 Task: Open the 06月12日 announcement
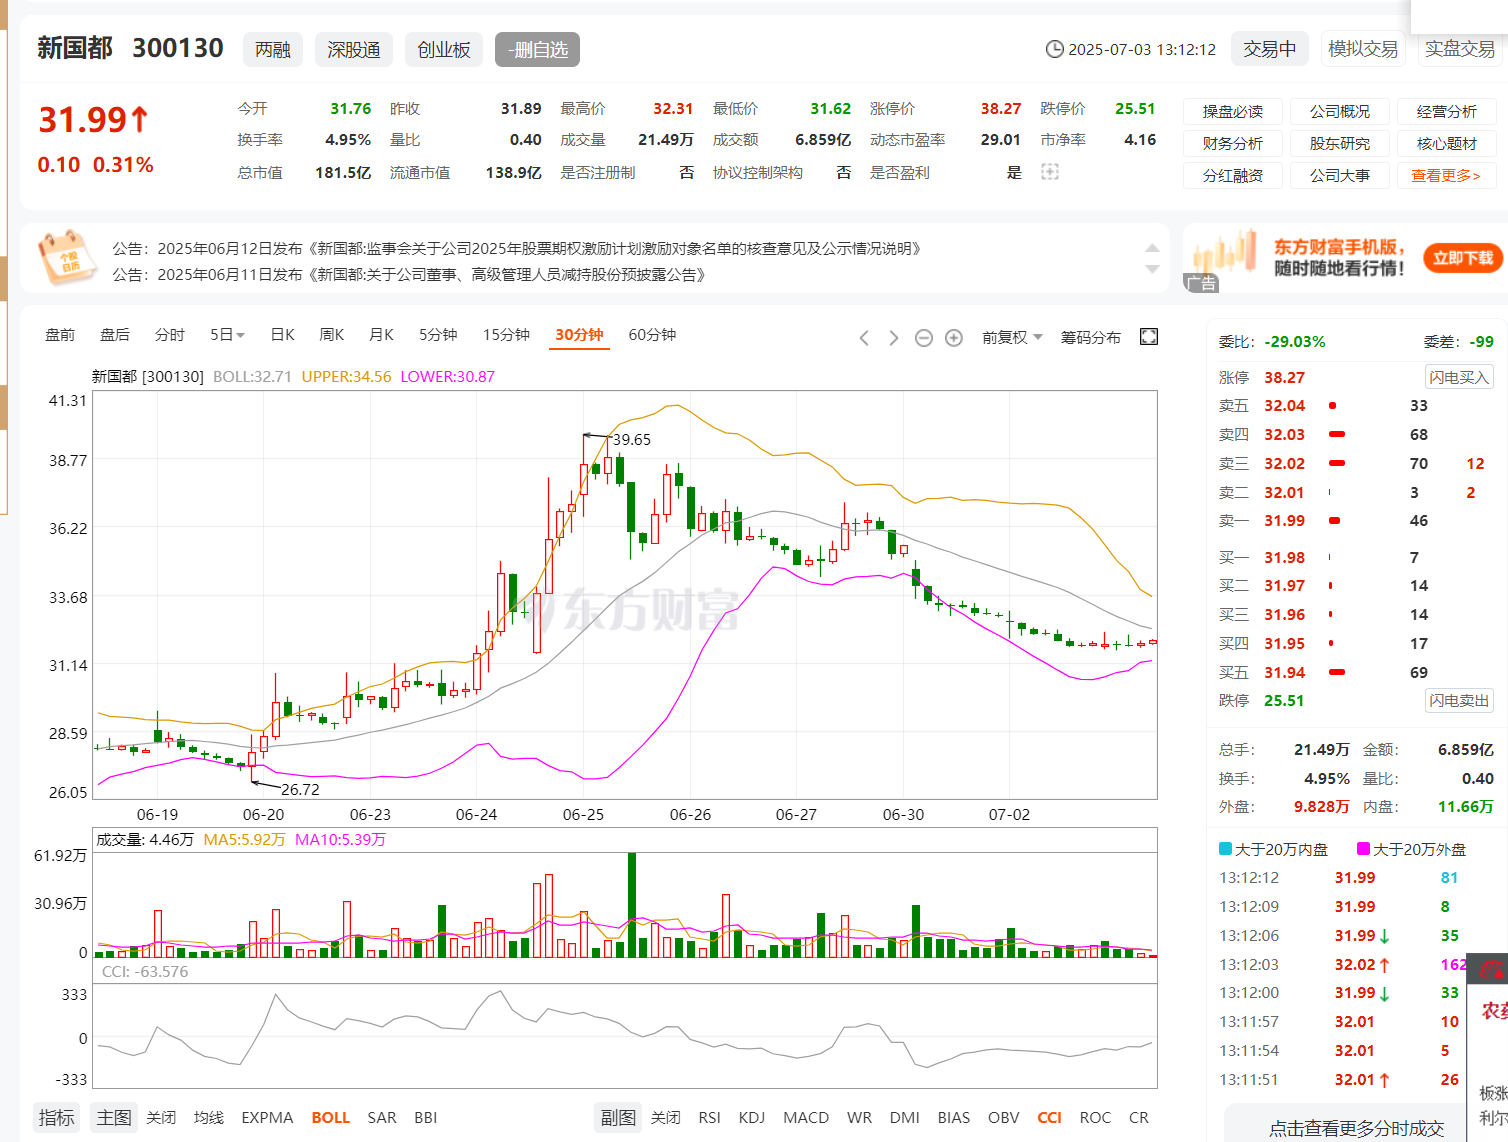[516, 249]
